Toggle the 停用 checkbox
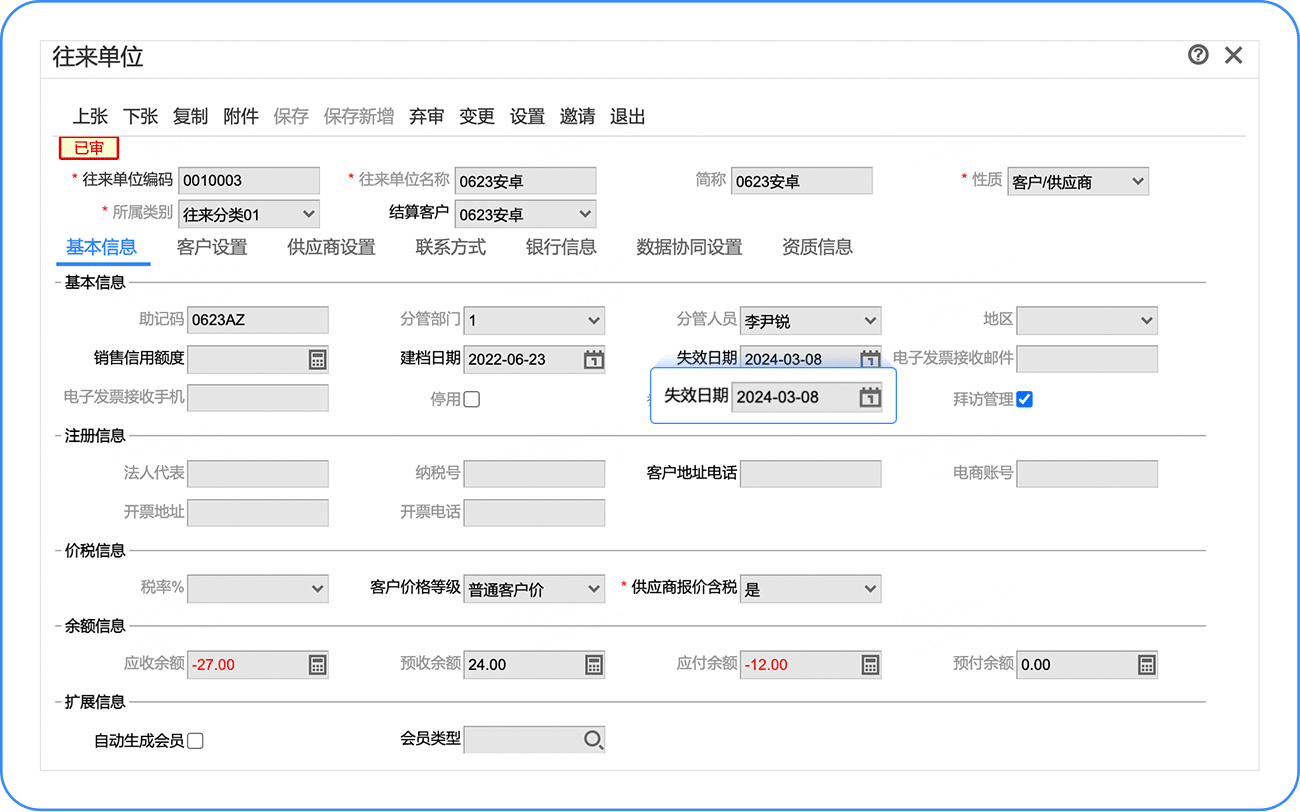 click(x=471, y=399)
